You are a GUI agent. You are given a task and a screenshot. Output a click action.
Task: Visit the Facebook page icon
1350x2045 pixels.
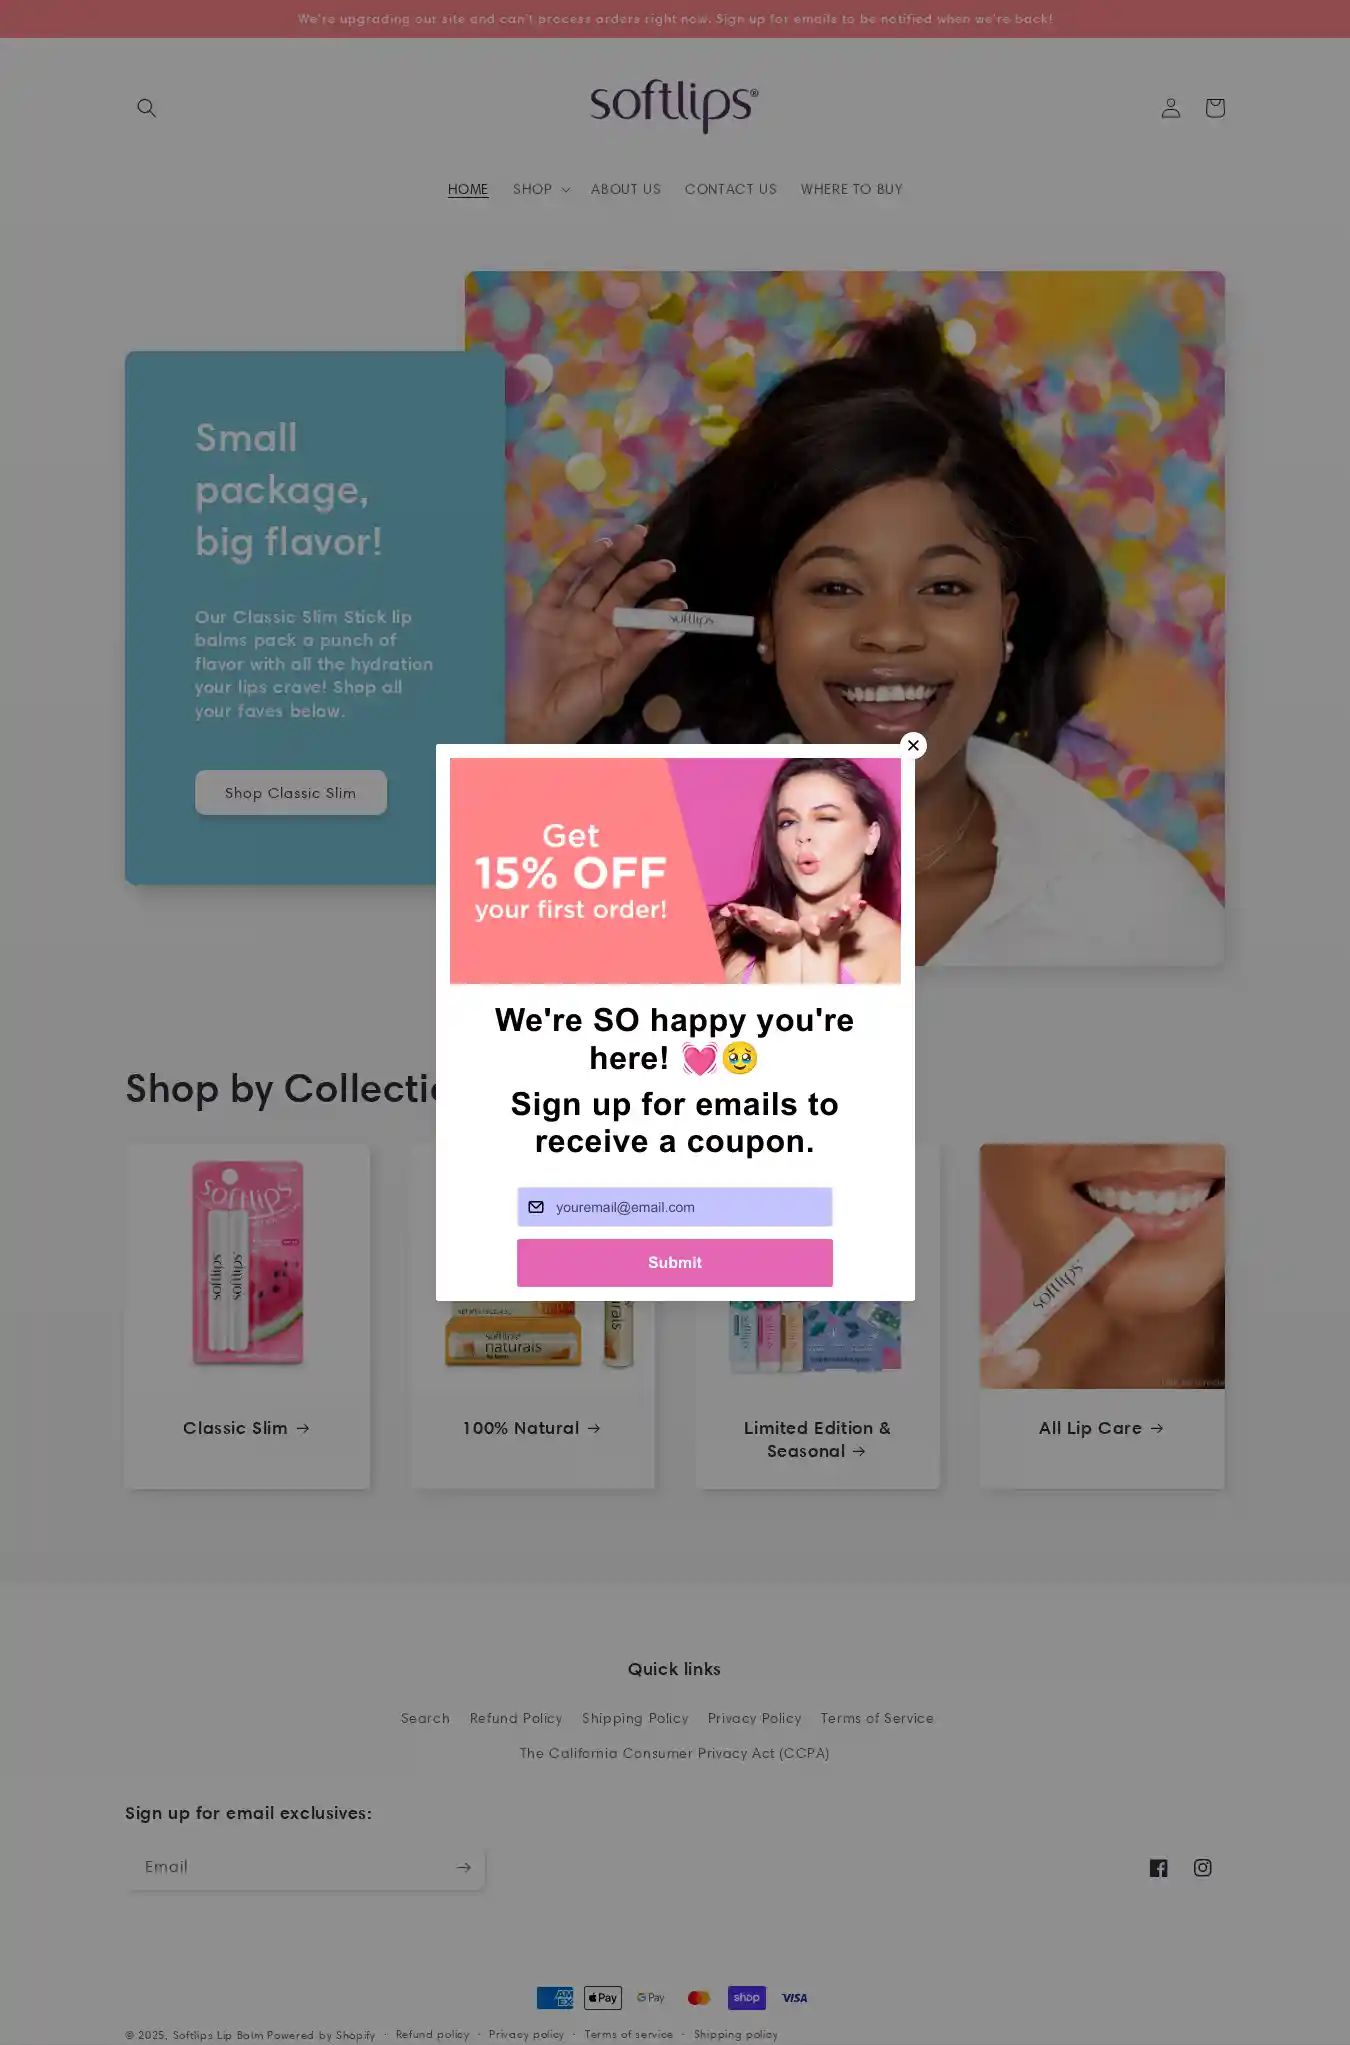coord(1158,1868)
